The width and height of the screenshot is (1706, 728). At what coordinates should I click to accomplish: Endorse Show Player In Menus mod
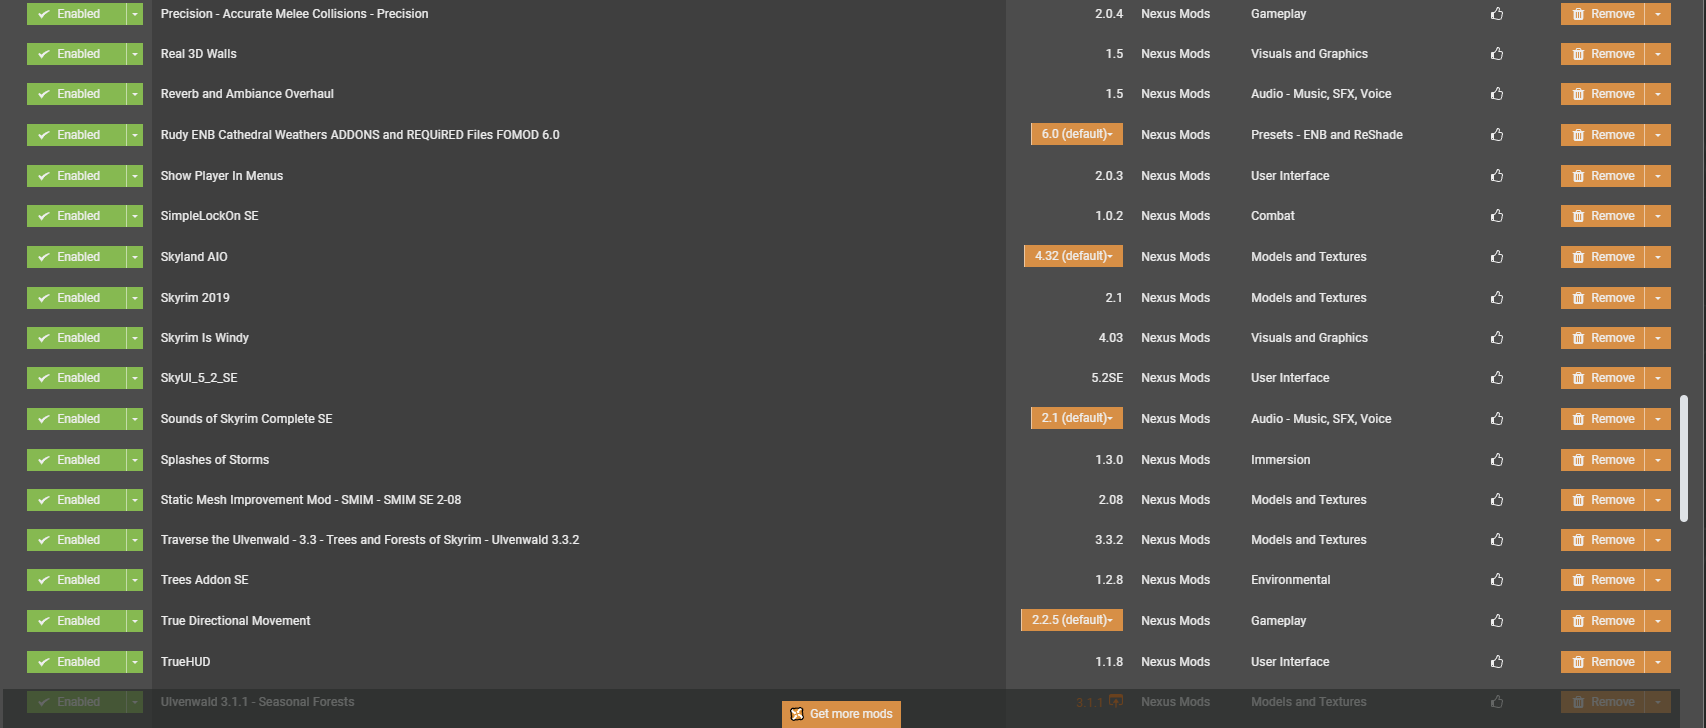tap(1496, 176)
